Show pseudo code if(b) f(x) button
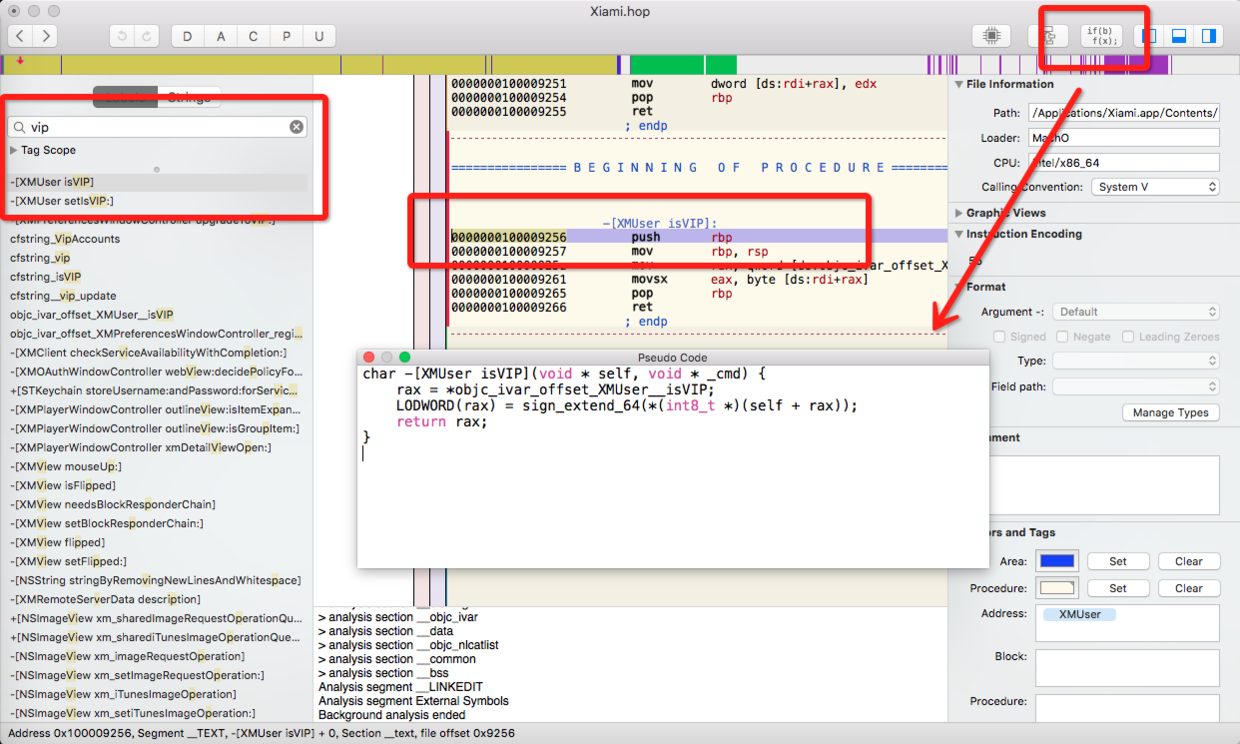This screenshot has height=744, width=1240. (1101, 36)
